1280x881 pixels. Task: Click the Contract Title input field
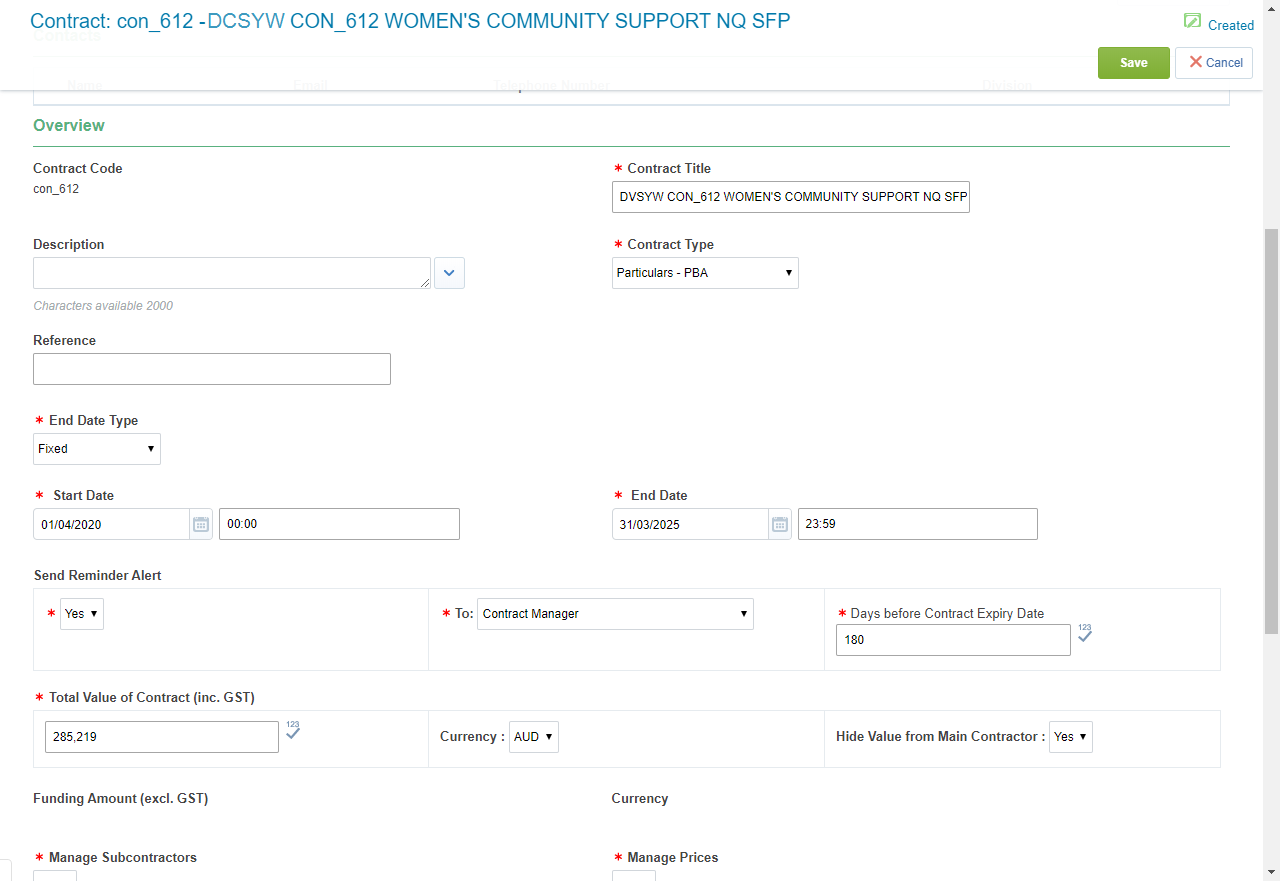pos(790,197)
